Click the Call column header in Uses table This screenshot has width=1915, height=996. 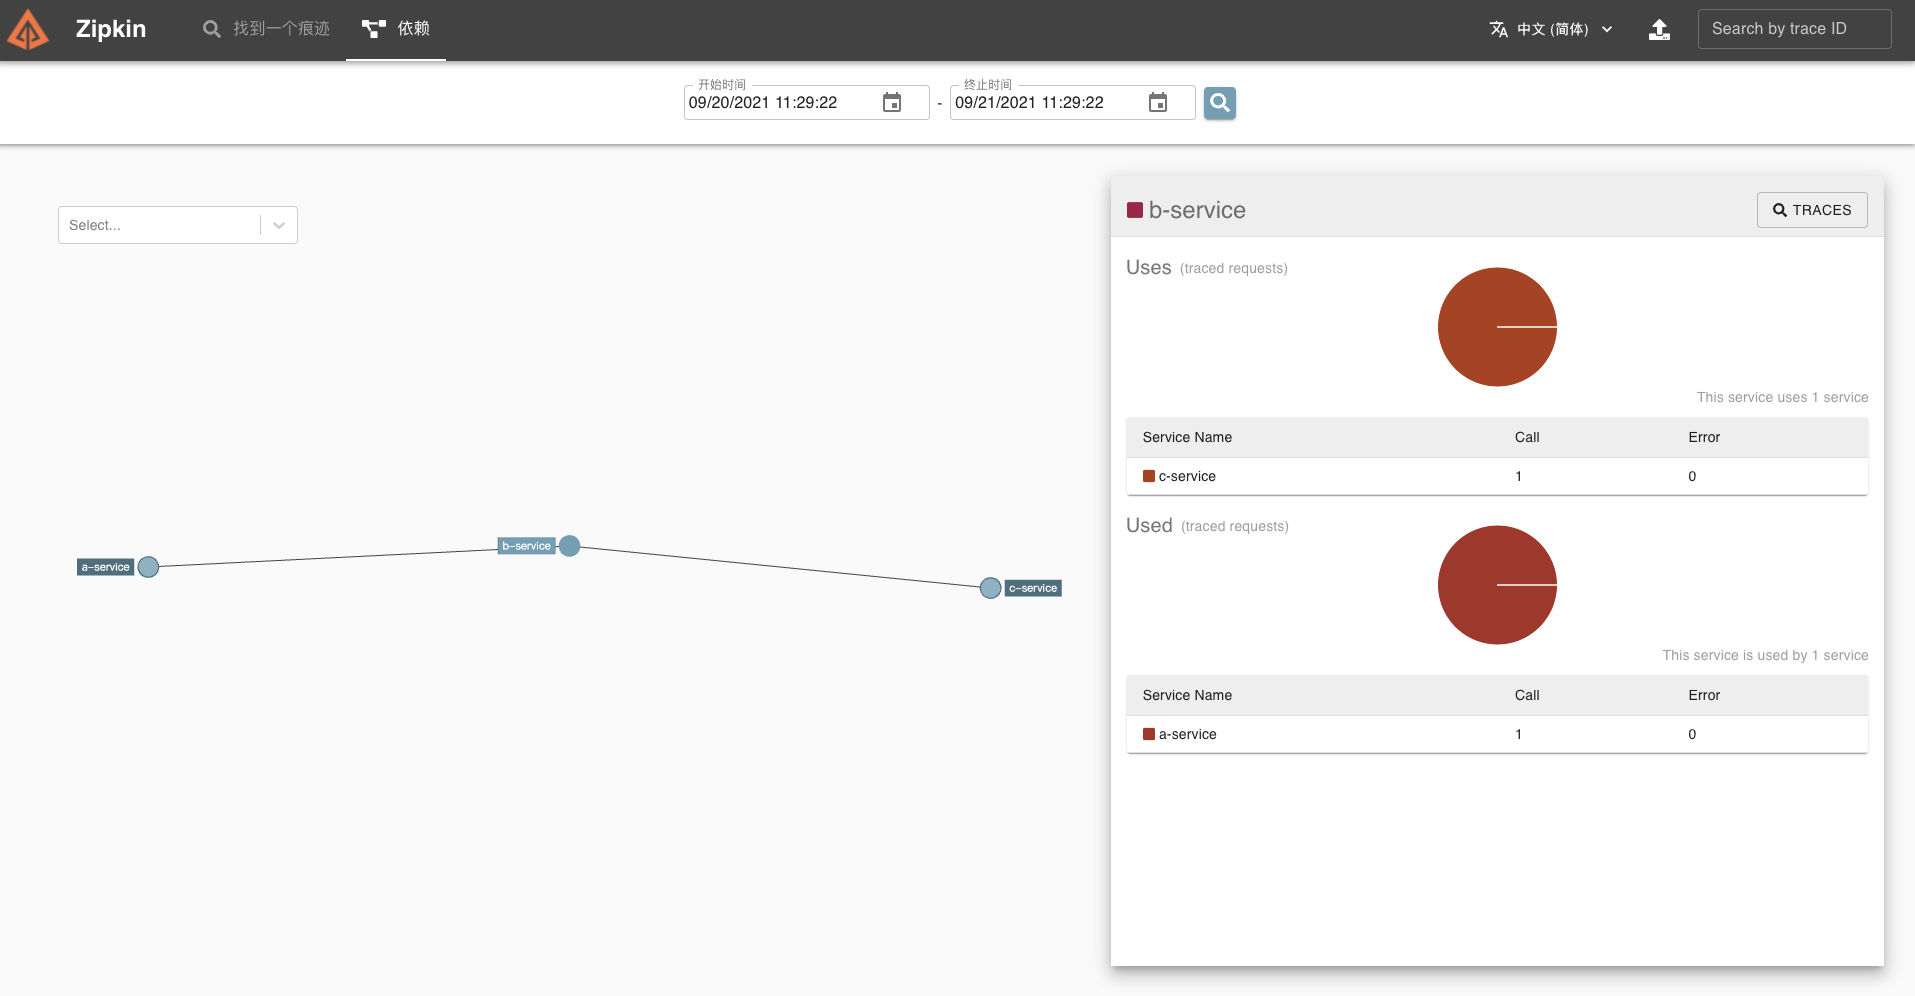[1527, 437]
